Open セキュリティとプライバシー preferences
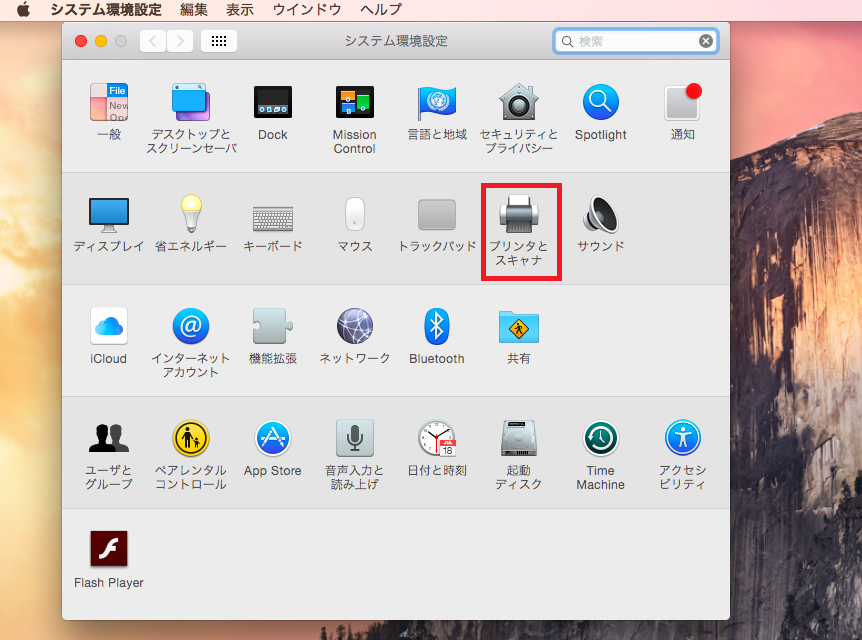The width and height of the screenshot is (862, 640). [518, 103]
